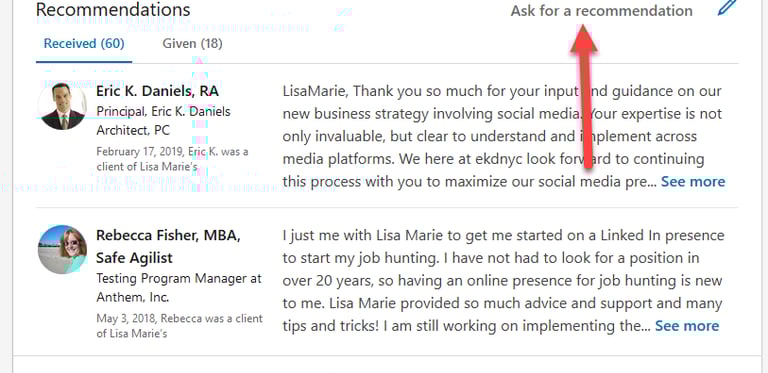Click the divider between the two recommendations

coord(387,207)
